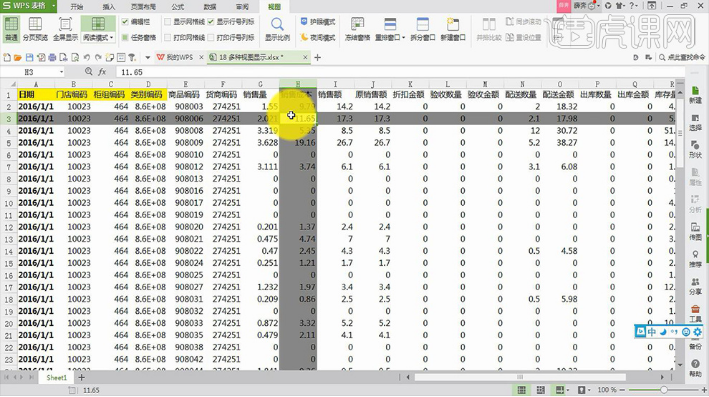Open the Formulas (公式) ribbon tab

178,6
